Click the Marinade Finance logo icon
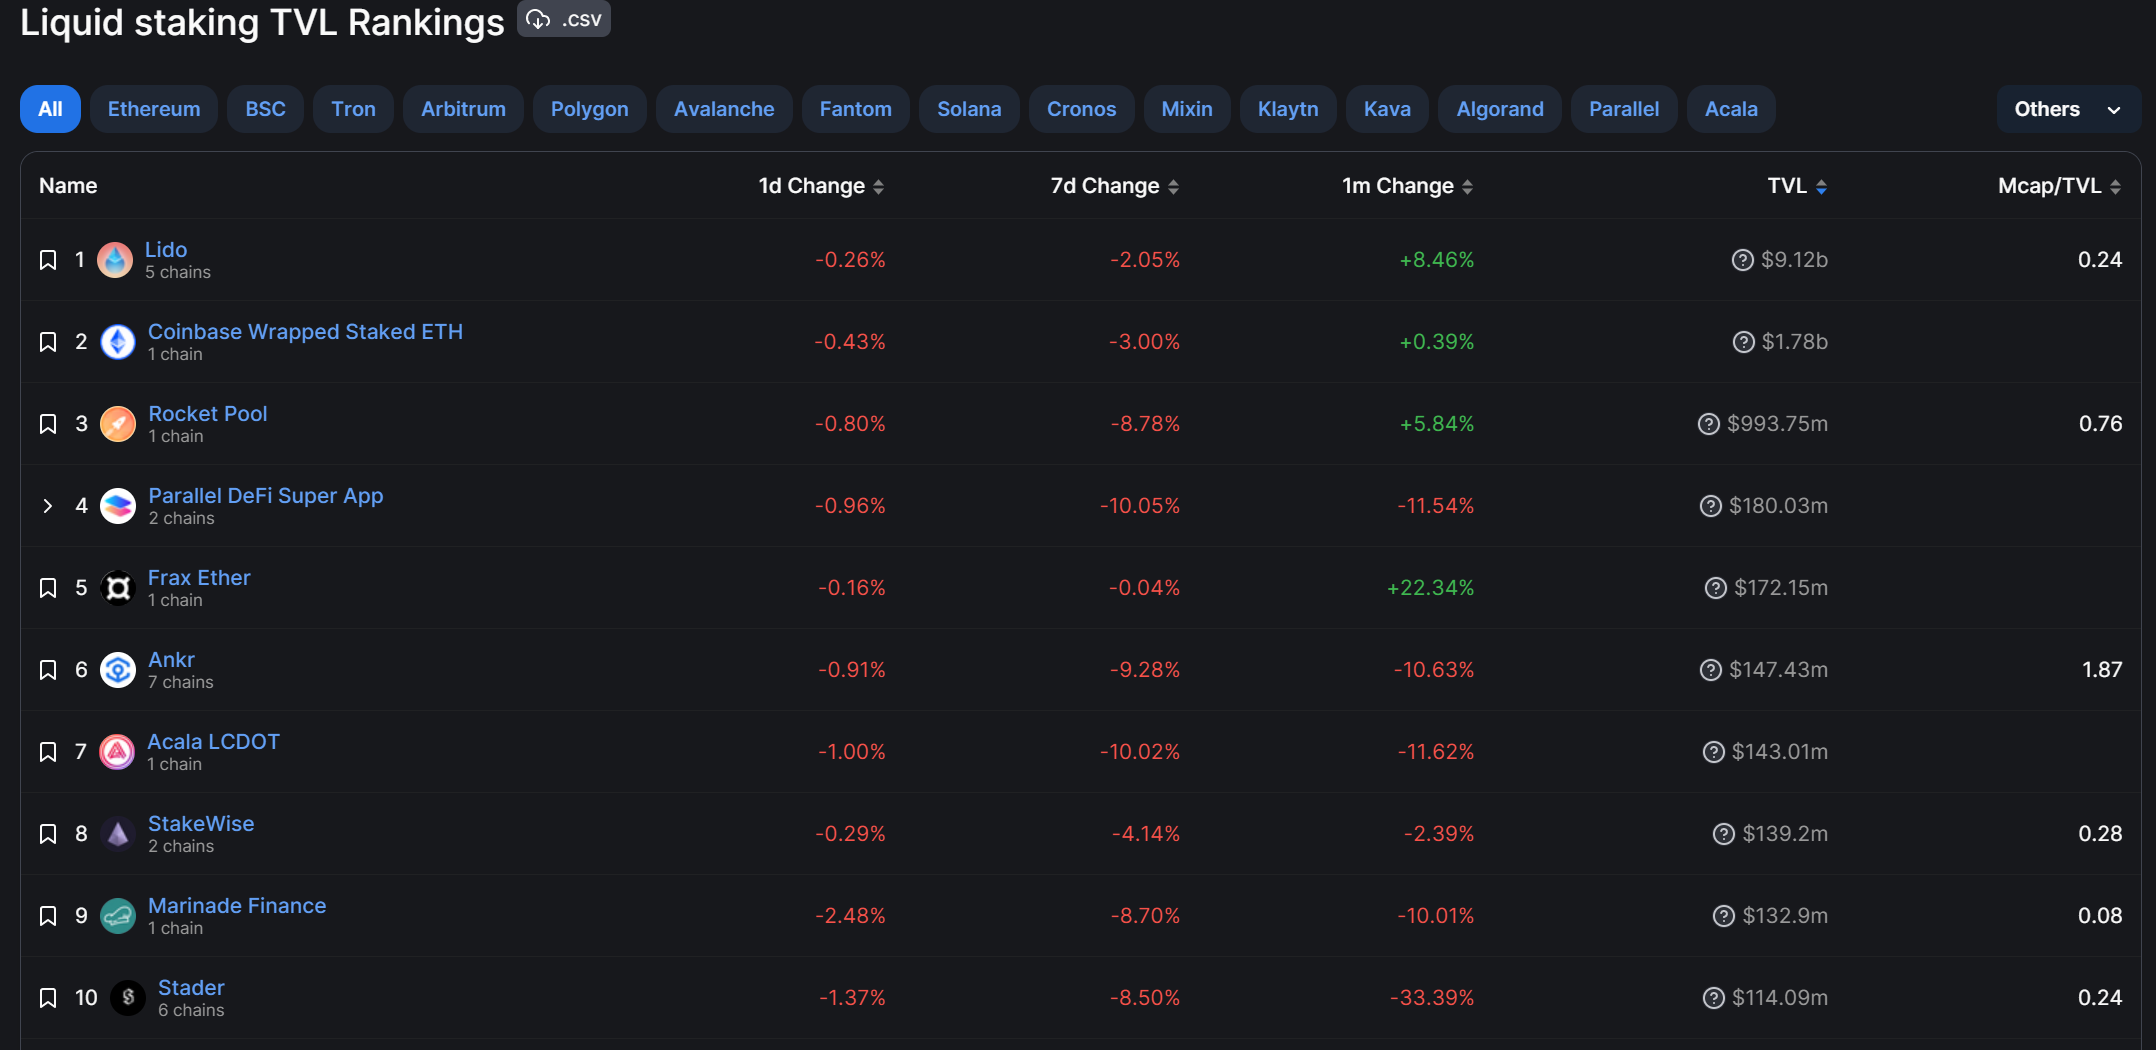The image size is (2156, 1050). tap(118, 916)
